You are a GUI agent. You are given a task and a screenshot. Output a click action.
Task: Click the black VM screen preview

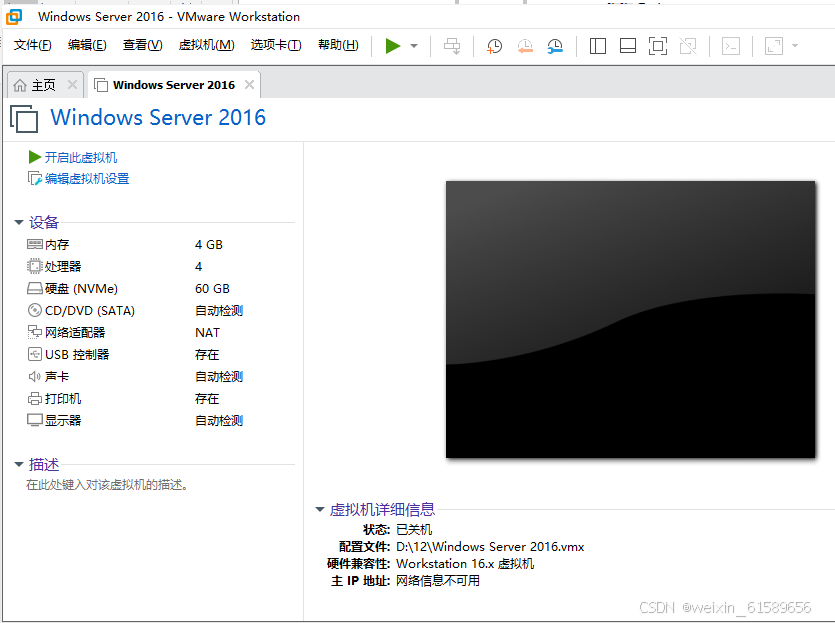tap(631, 319)
